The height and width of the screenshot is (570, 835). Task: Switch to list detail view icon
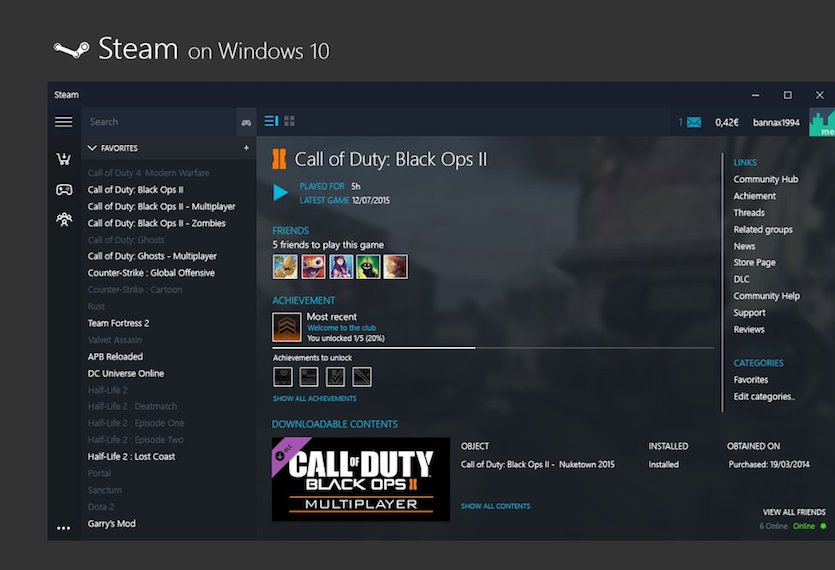pos(272,121)
